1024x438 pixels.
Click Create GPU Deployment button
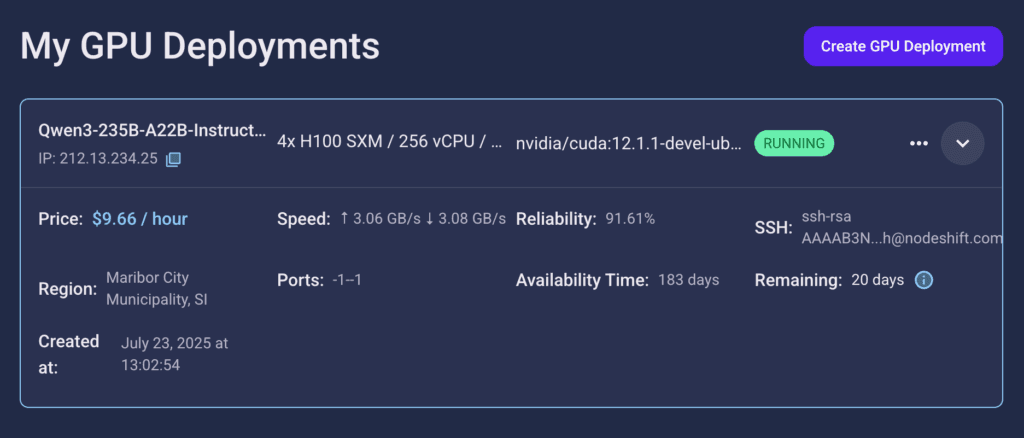[903, 46]
